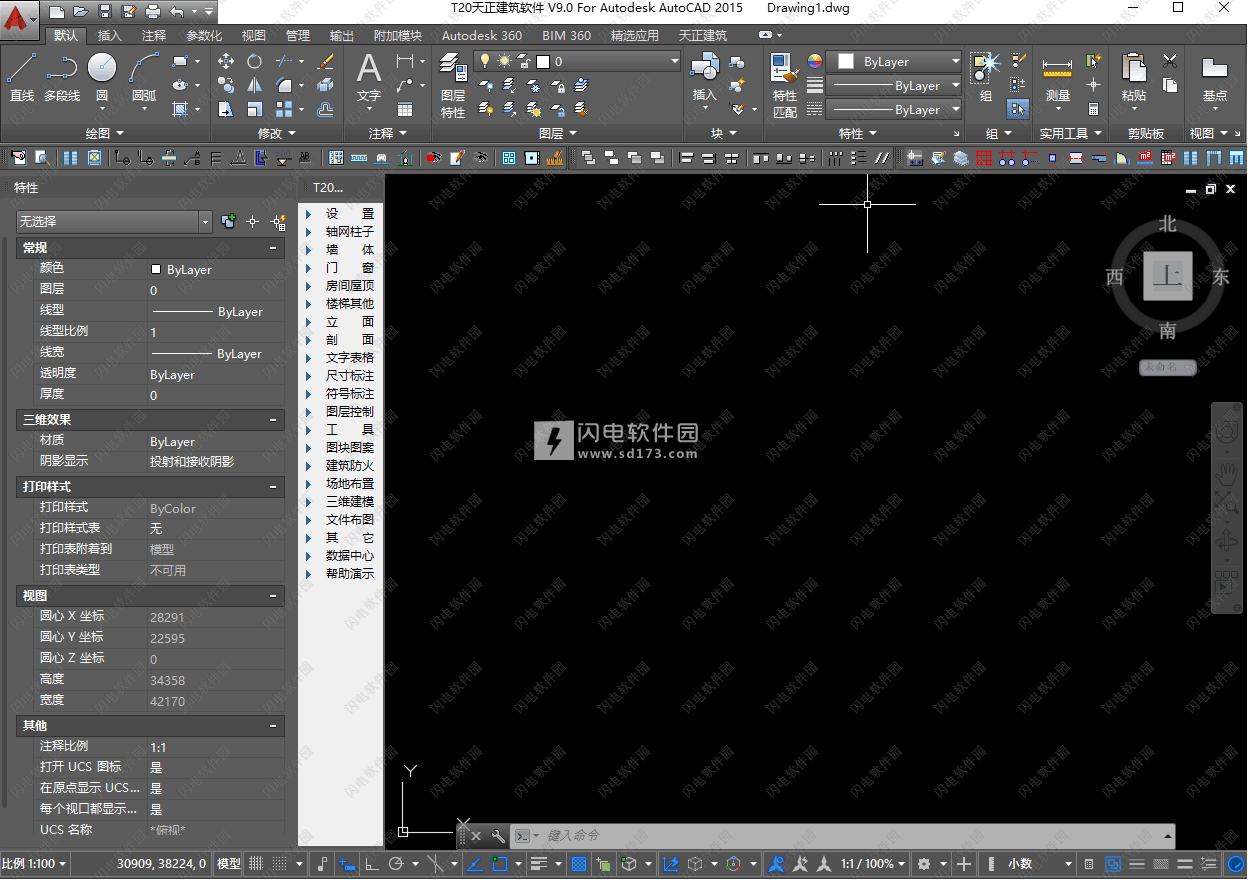Click the 粘贴 paste icon
Screen dimensions: 1248x880
pyautogui.click(x=1134, y=78)
